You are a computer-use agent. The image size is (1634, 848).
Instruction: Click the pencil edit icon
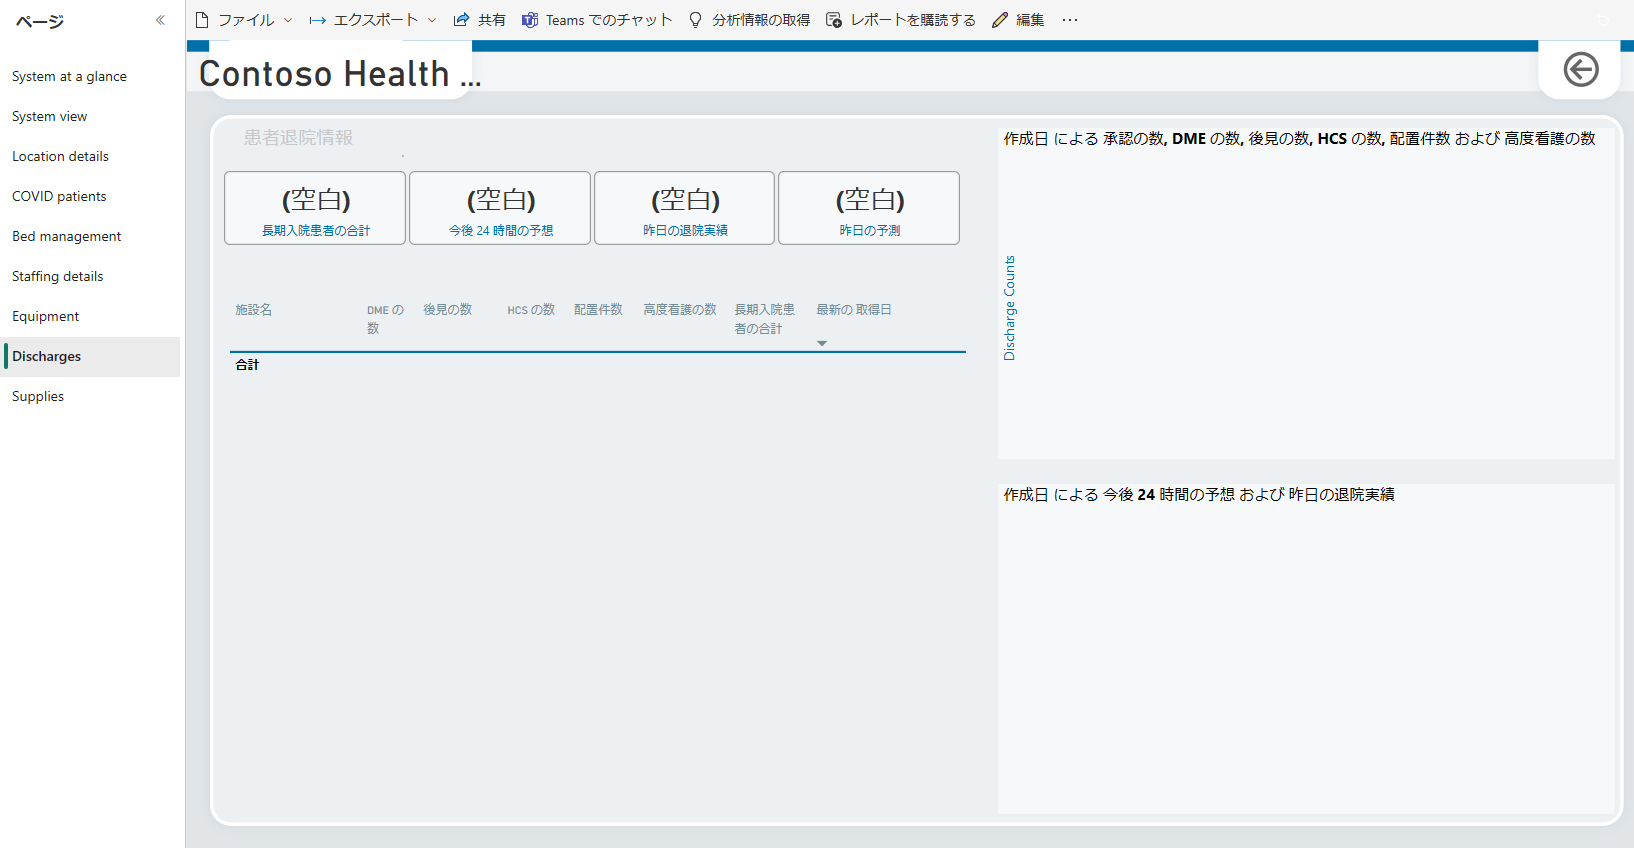click(x=1000, y=20)
